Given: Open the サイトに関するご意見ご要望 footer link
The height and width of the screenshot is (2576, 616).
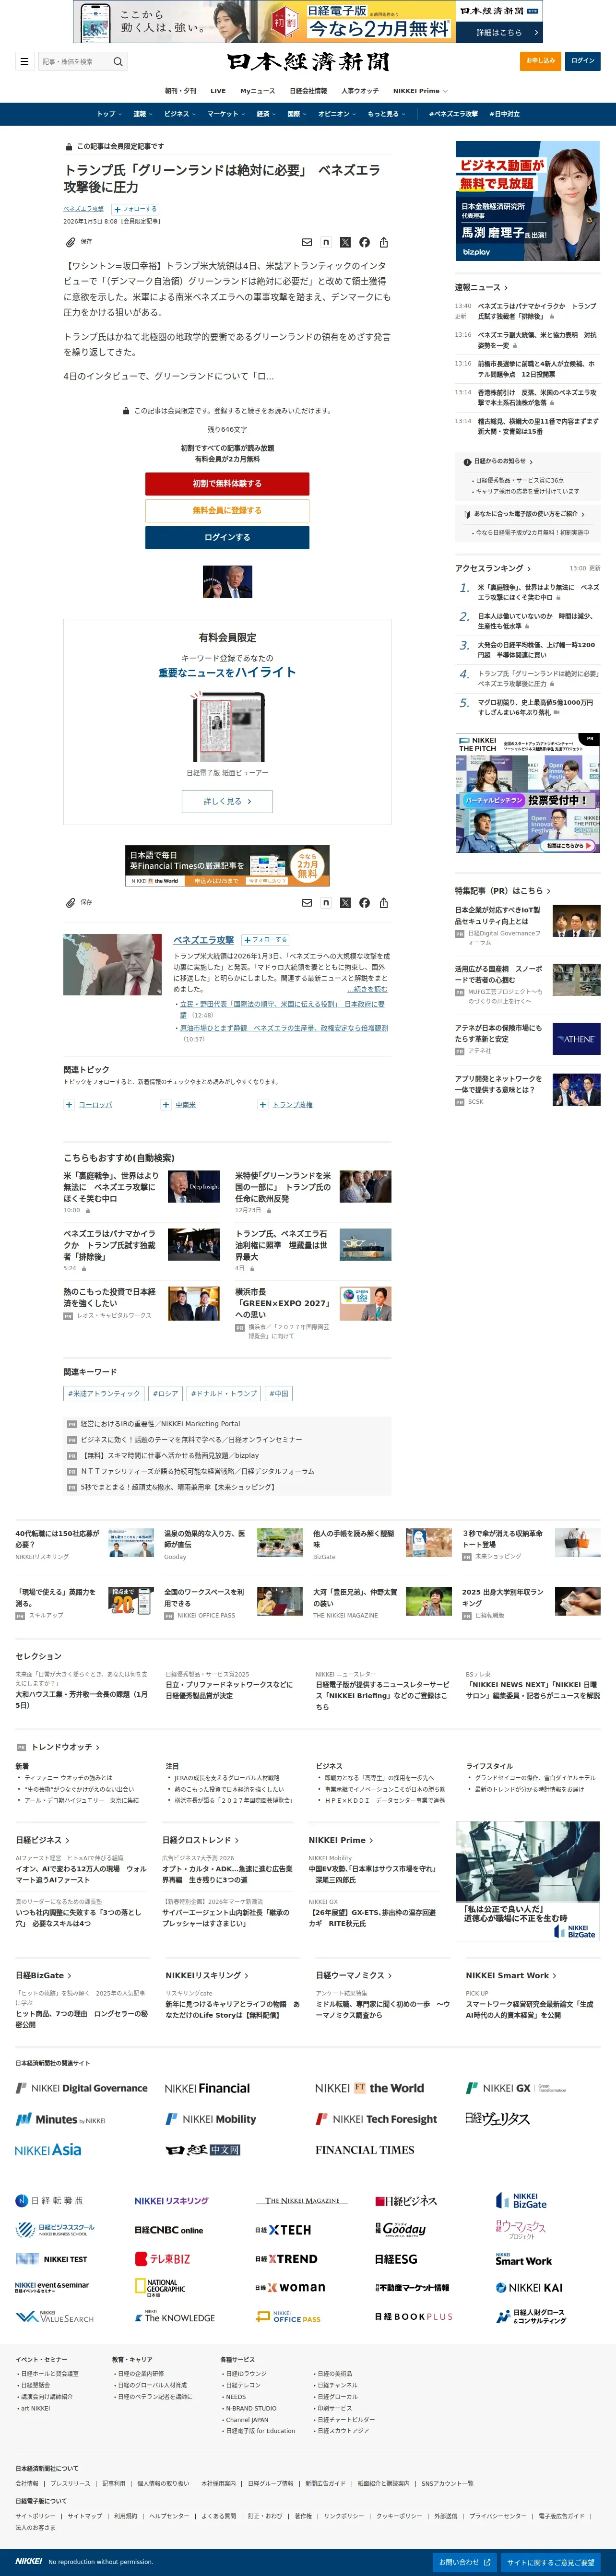Looking at the screenshot, I should 551,2562.
